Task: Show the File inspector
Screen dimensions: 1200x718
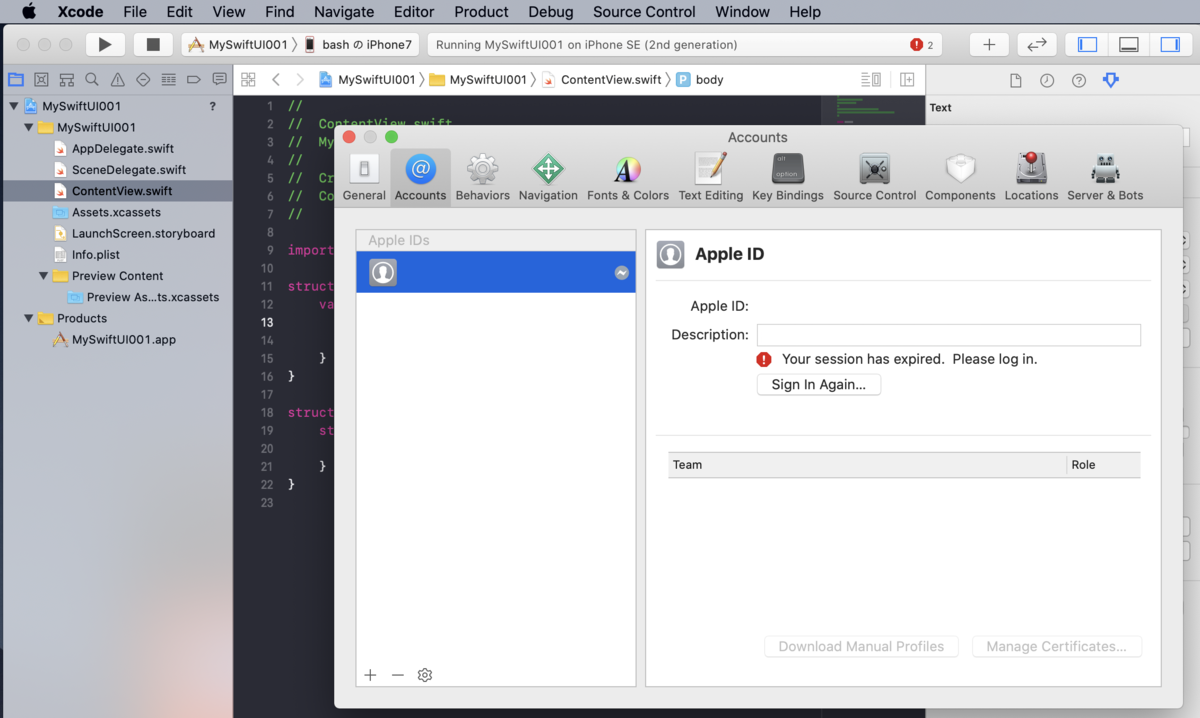Action: [x=1015, y=80]
